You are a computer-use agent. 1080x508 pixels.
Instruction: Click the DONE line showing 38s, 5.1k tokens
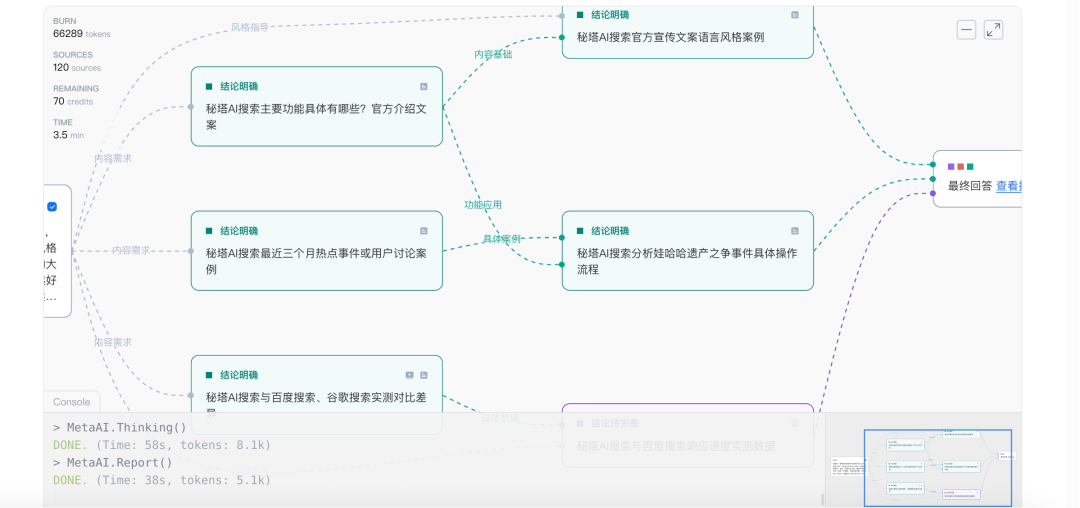pyautogui.click(x=162, y=480)
